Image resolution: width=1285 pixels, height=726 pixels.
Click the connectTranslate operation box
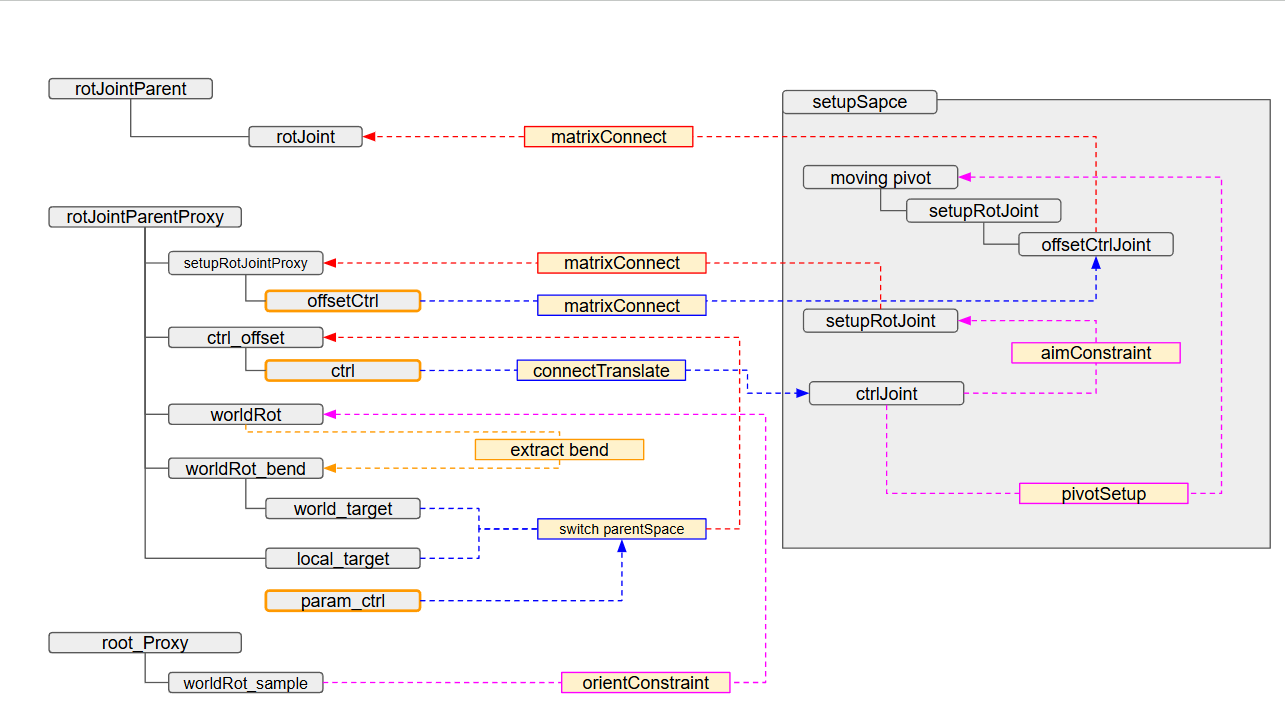coord(600,371)
